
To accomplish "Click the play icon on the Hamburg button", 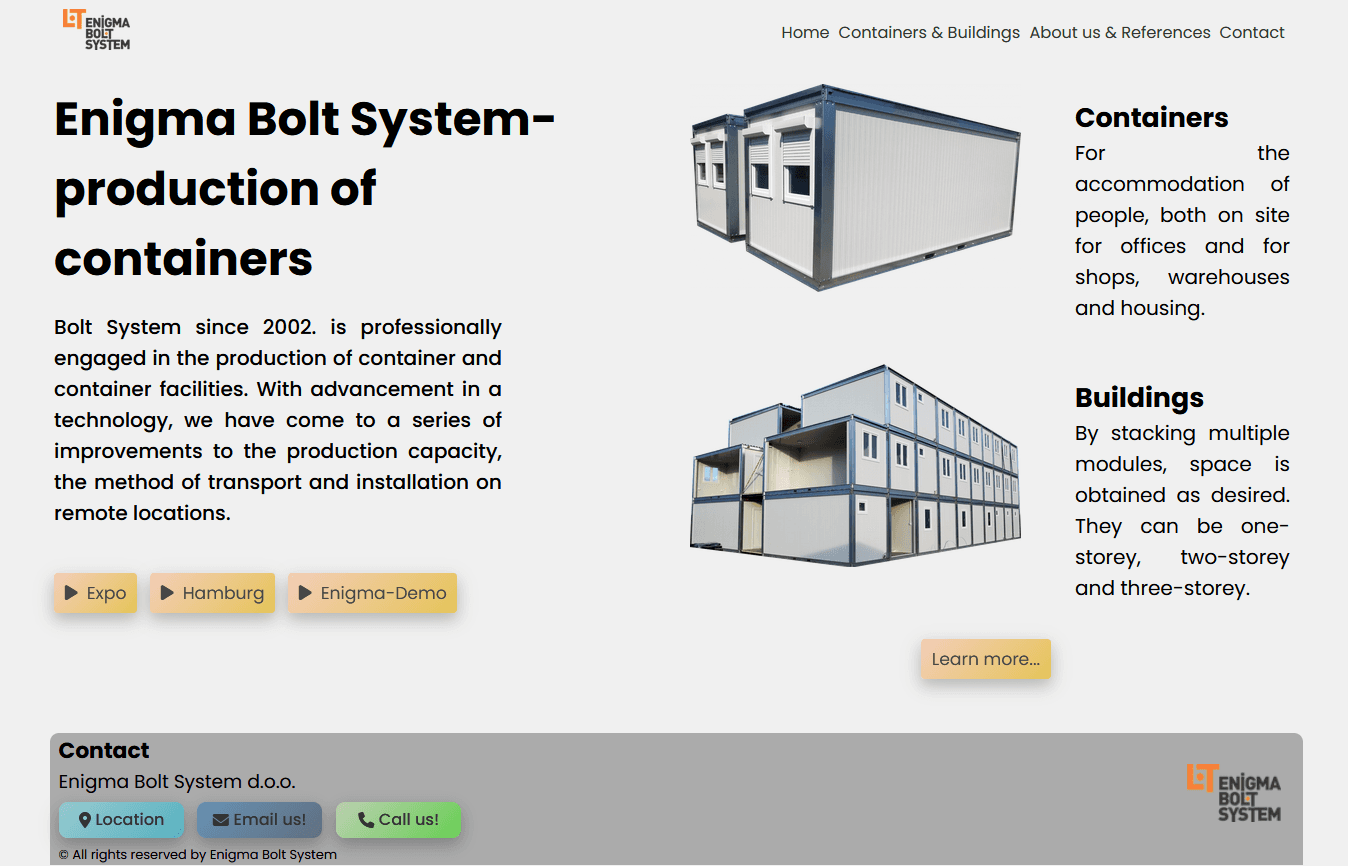I will (166, 593).
